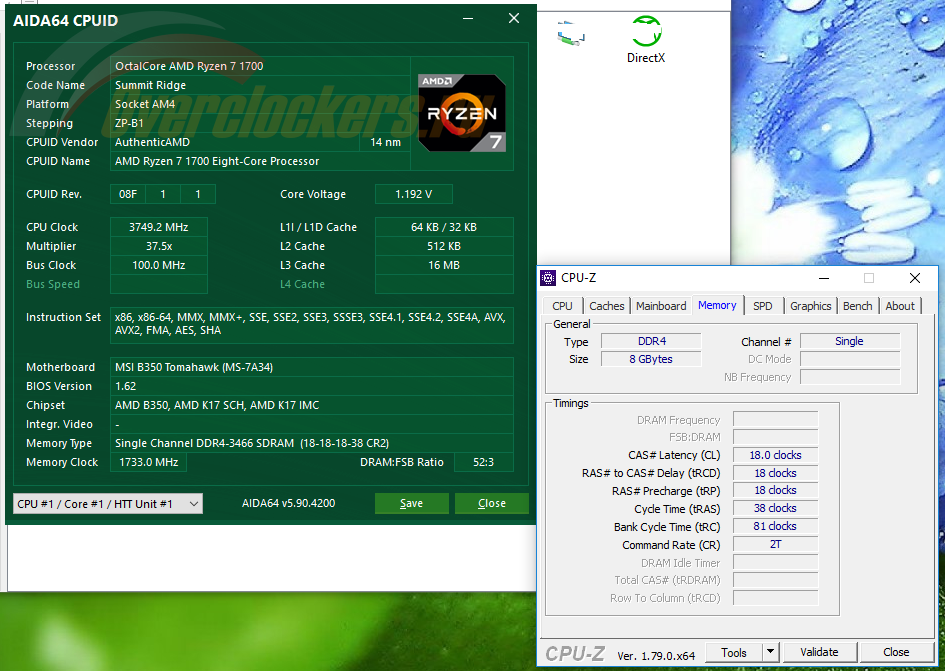Click the Close button in AIDA64 CPUID
Image resolution: width=945 pixels, height=671 pixels.
(492, 503)
